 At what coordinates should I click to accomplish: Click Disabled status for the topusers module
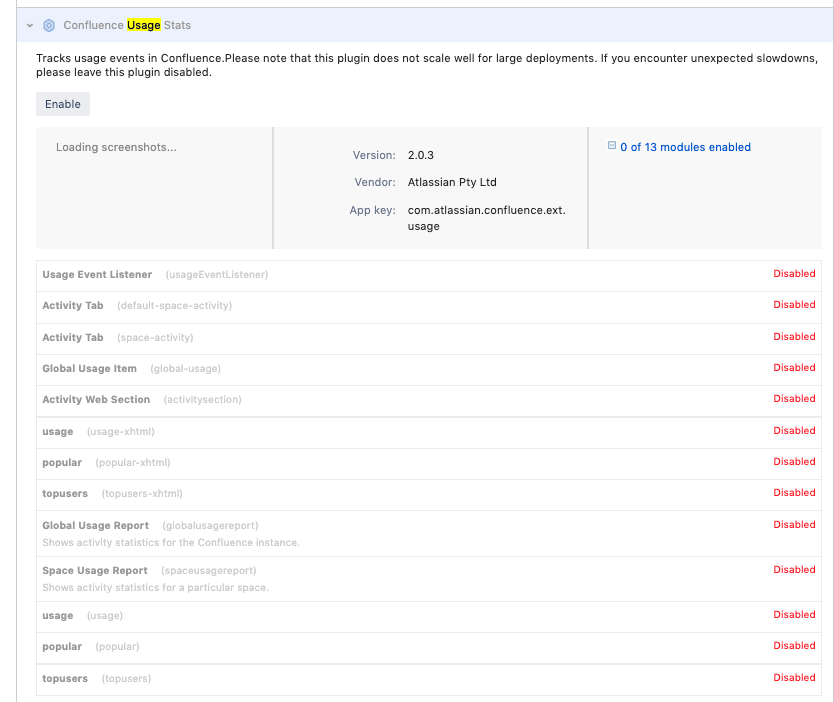point(794,678)
